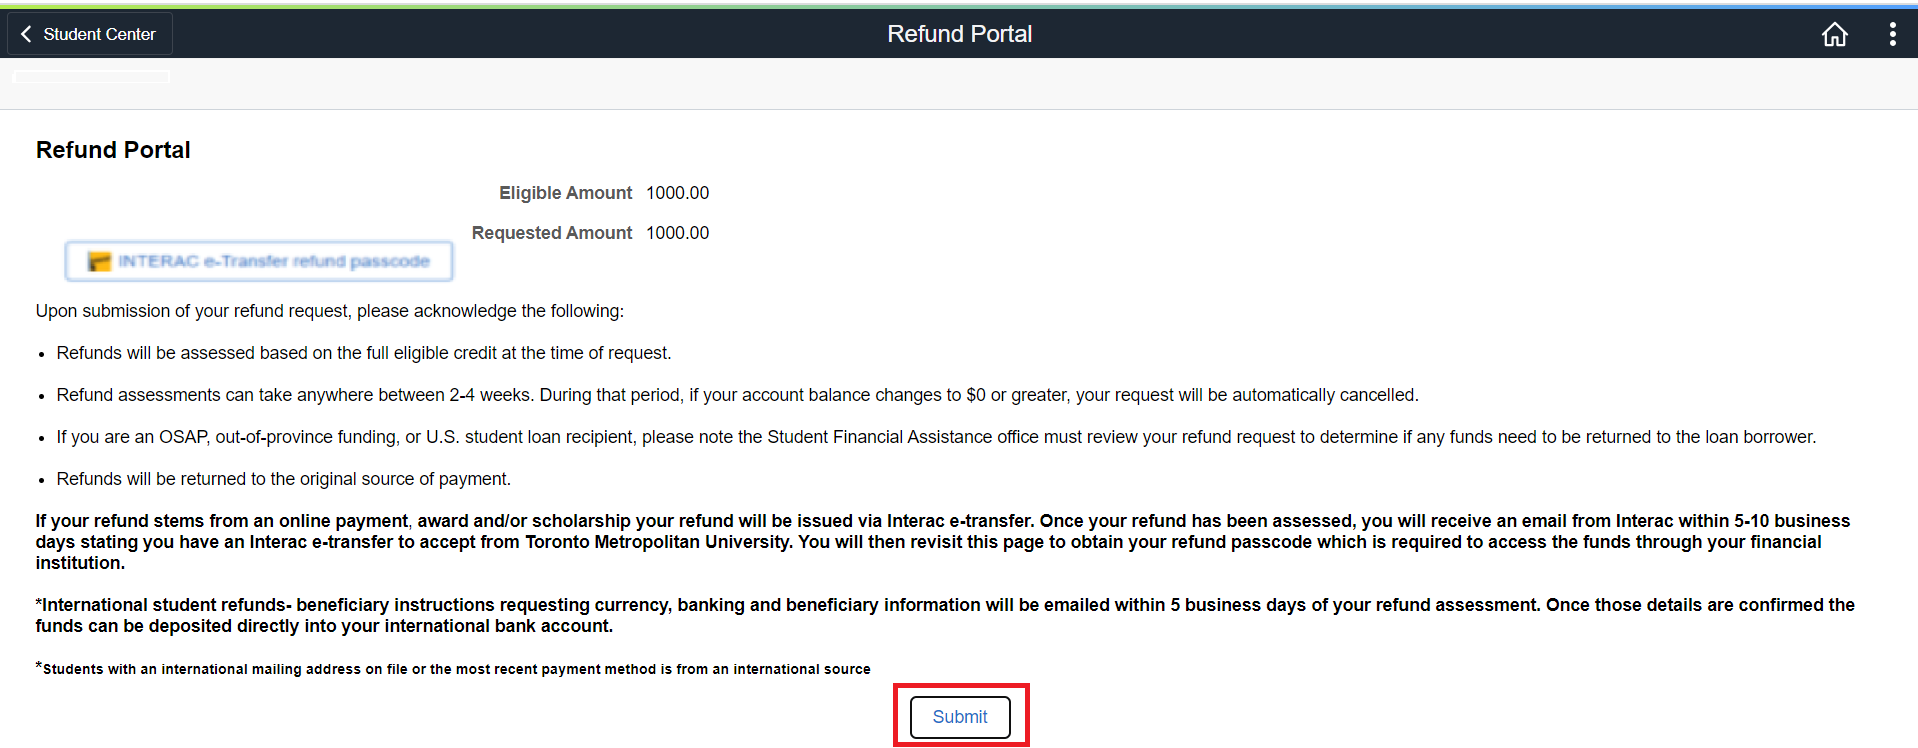Submit the refund request
The image size is (1918, 748).
pos(959,717)
